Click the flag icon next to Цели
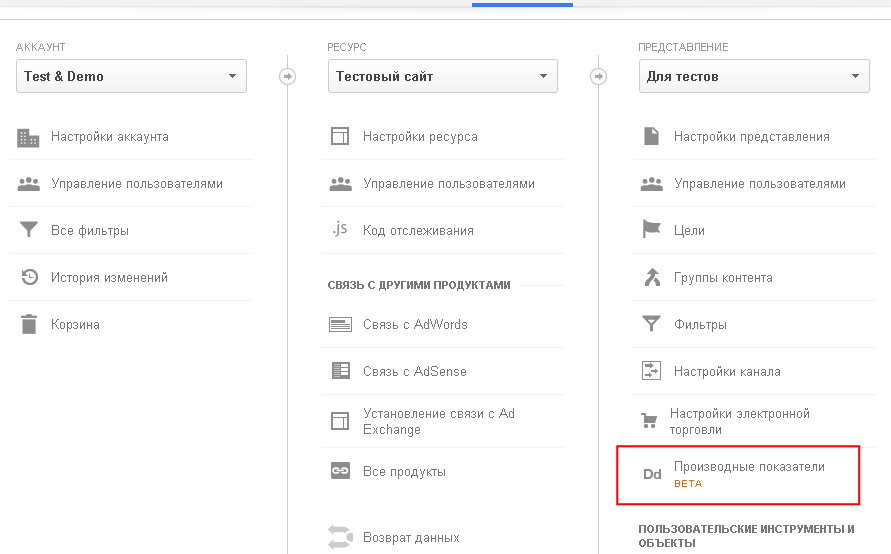891x554 pixels. pos(652,231)
